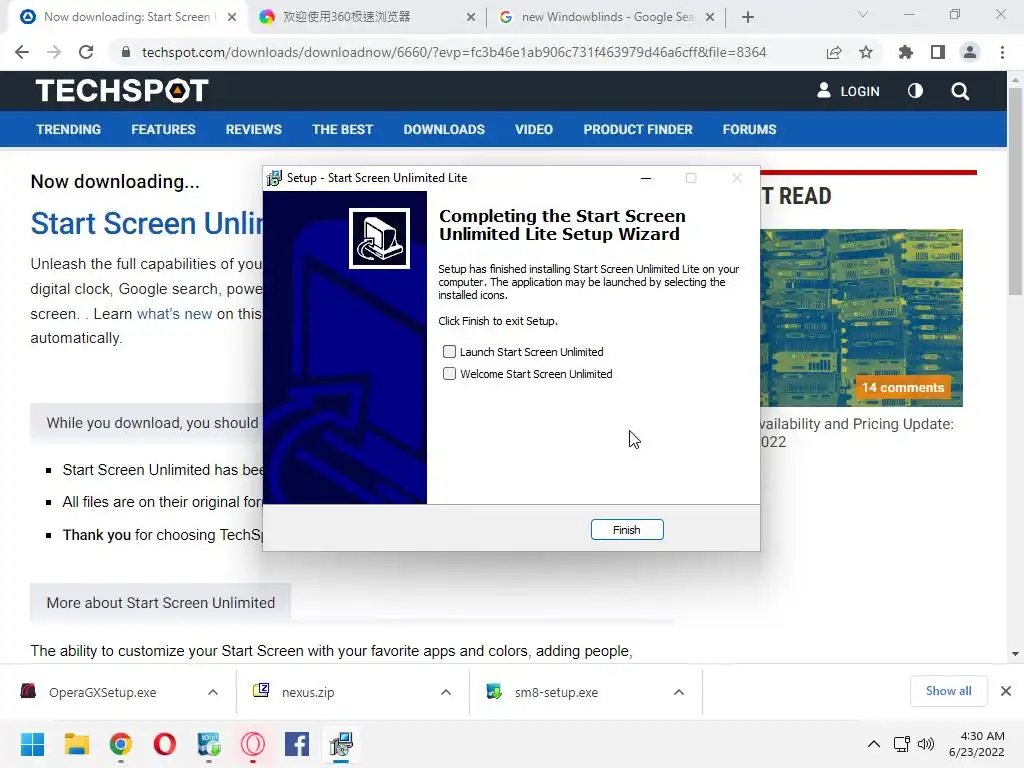This screenshot has height=768, width=1024.
Task: Open Chrome from the taskbar
Action: coord(121,744)
